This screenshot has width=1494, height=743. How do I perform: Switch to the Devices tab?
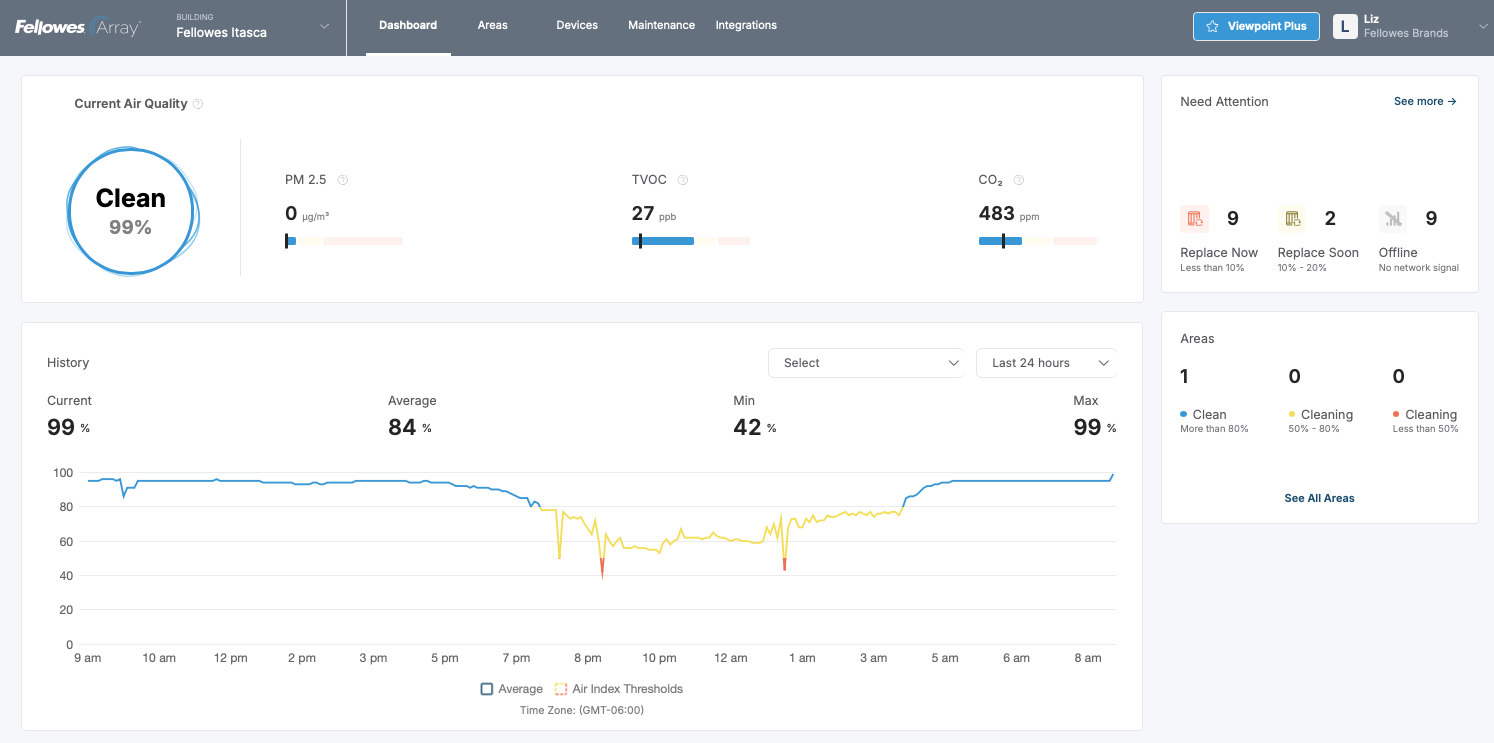point(577,25)
